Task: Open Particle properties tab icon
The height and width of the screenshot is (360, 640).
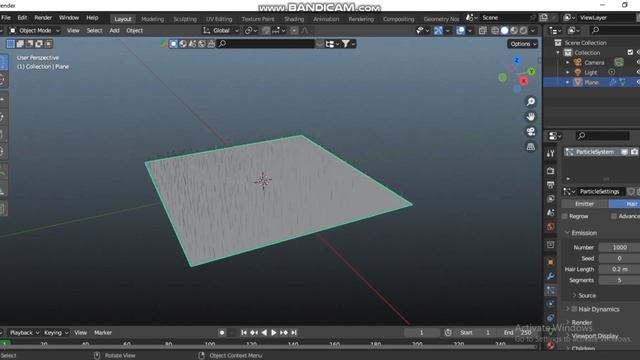Action: coord(550,290)
